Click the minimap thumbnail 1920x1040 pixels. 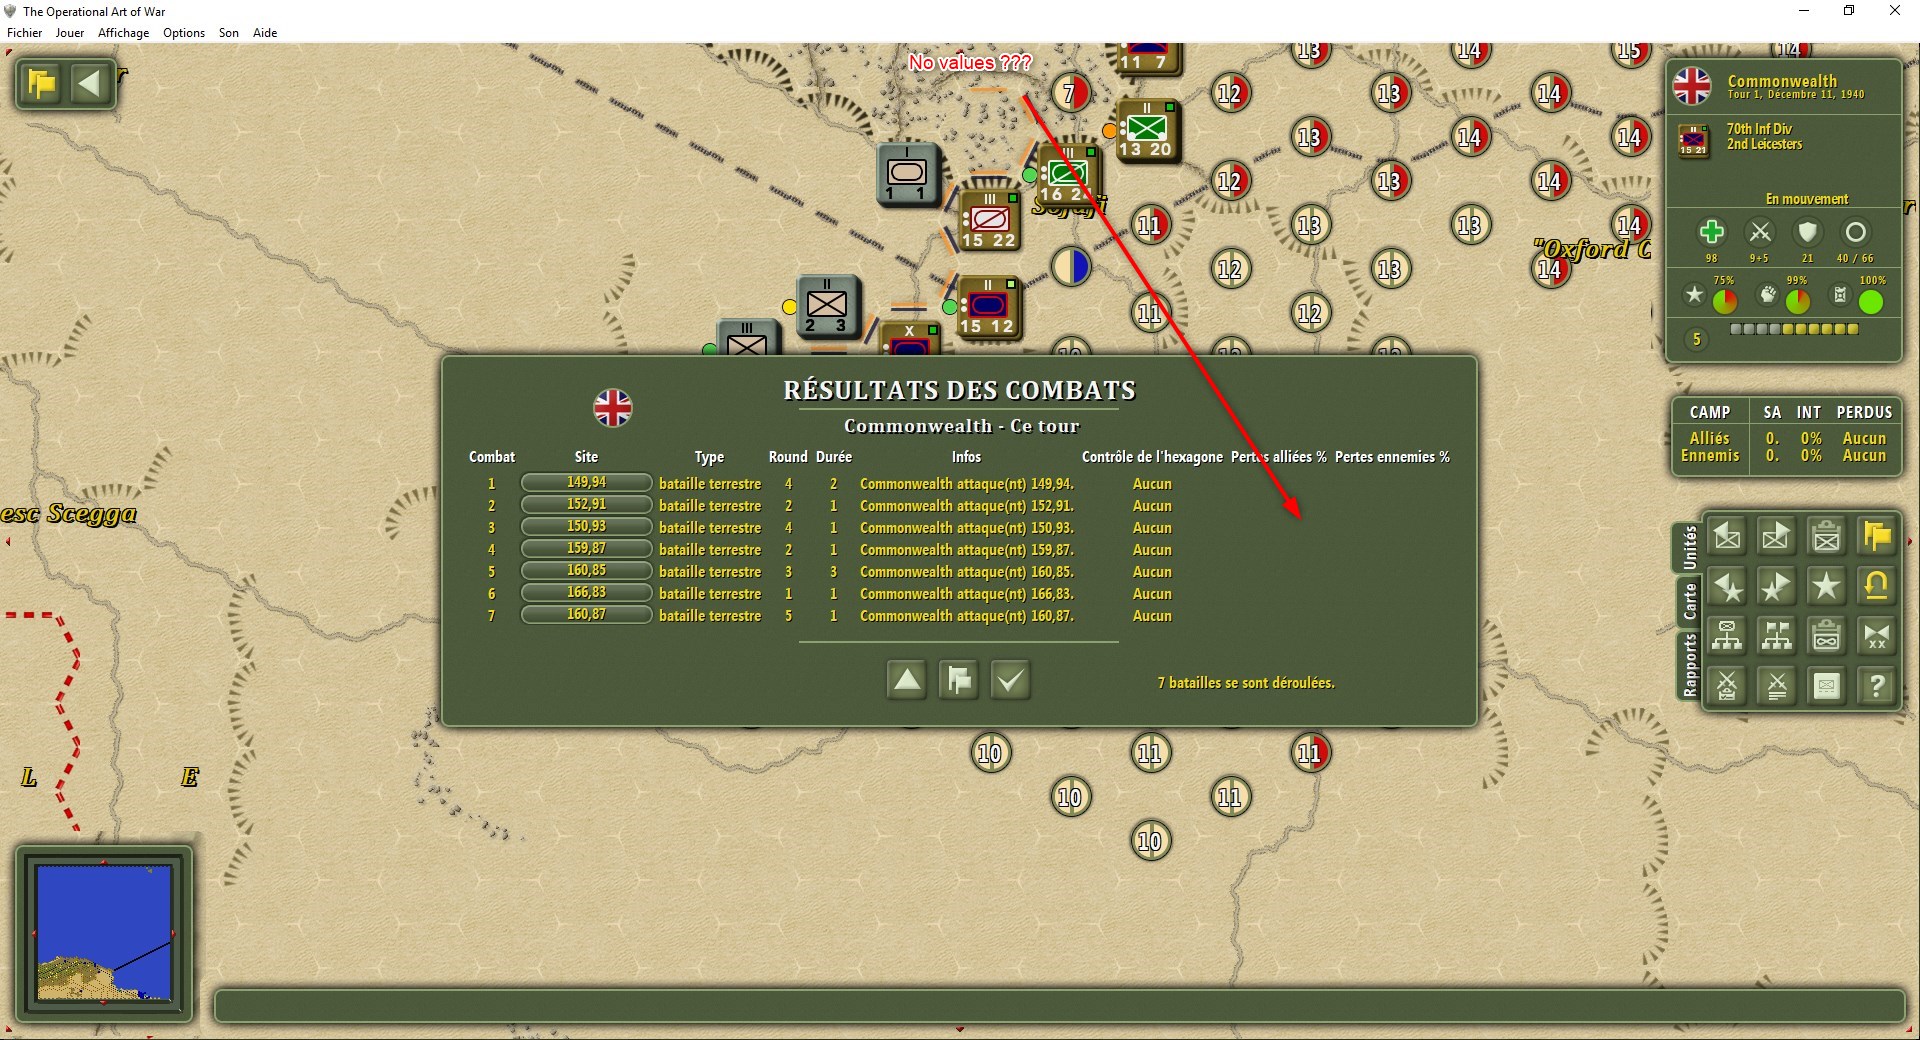pos(104,933)
